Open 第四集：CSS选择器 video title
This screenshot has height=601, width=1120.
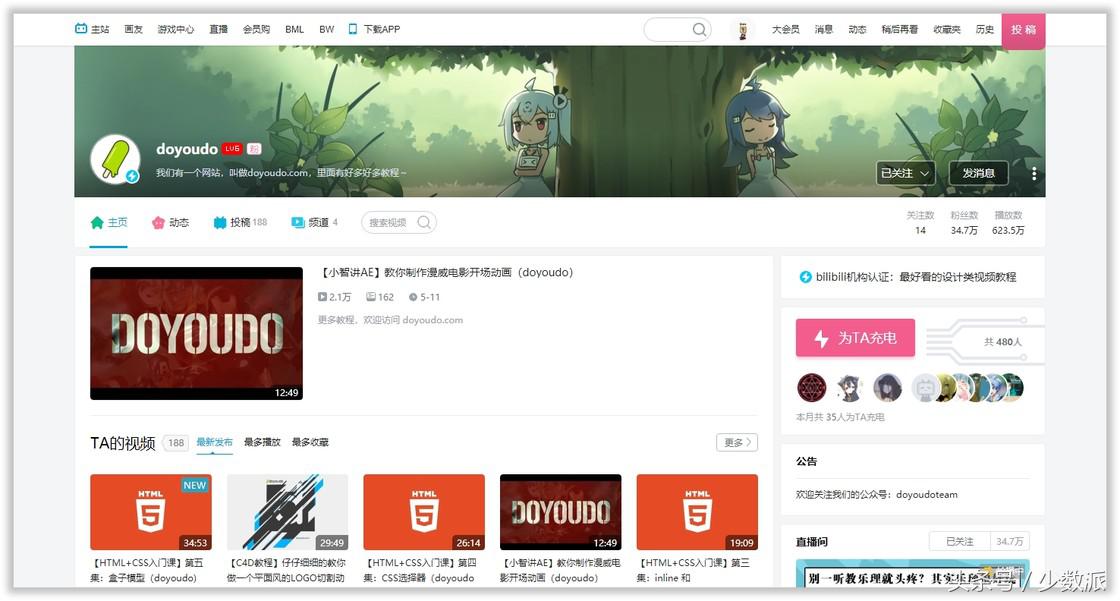click(x=421, y=570)
